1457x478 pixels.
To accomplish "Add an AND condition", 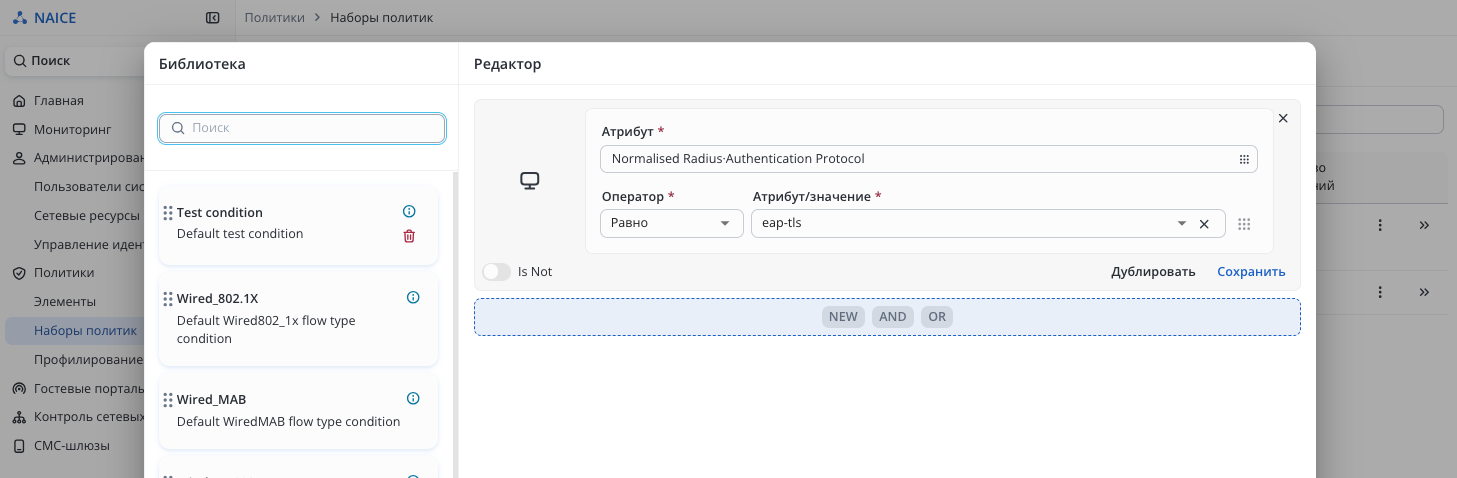I will click(x=892, y=317).
